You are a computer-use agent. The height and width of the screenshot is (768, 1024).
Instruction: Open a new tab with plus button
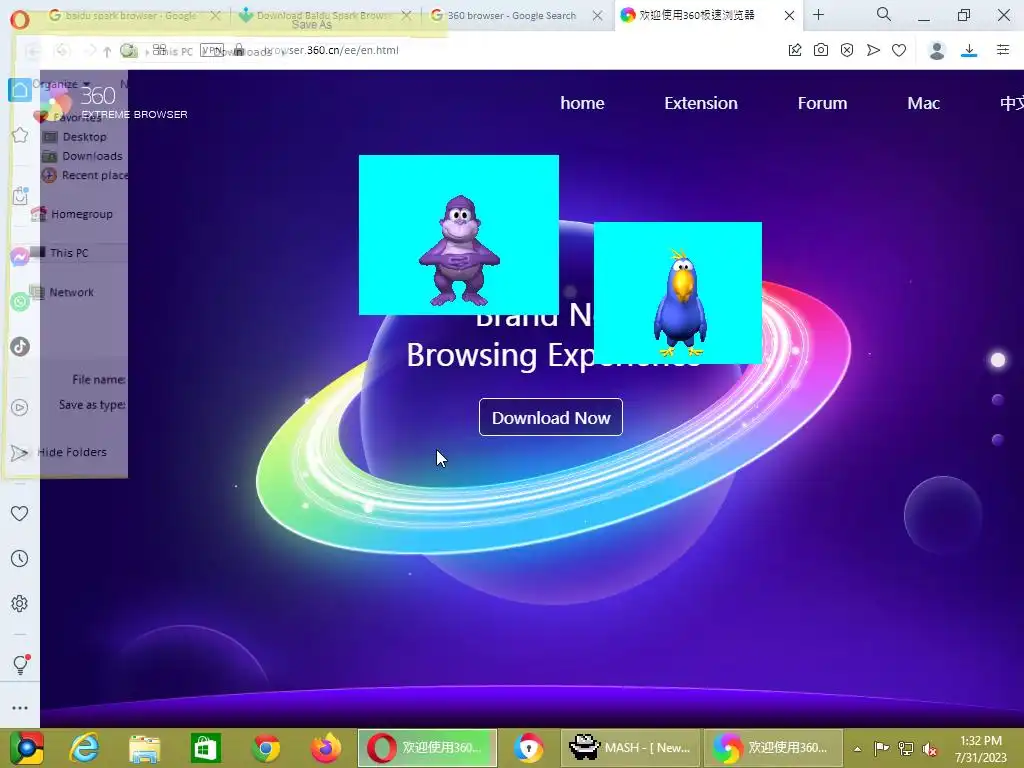click(x=818, y=14)
